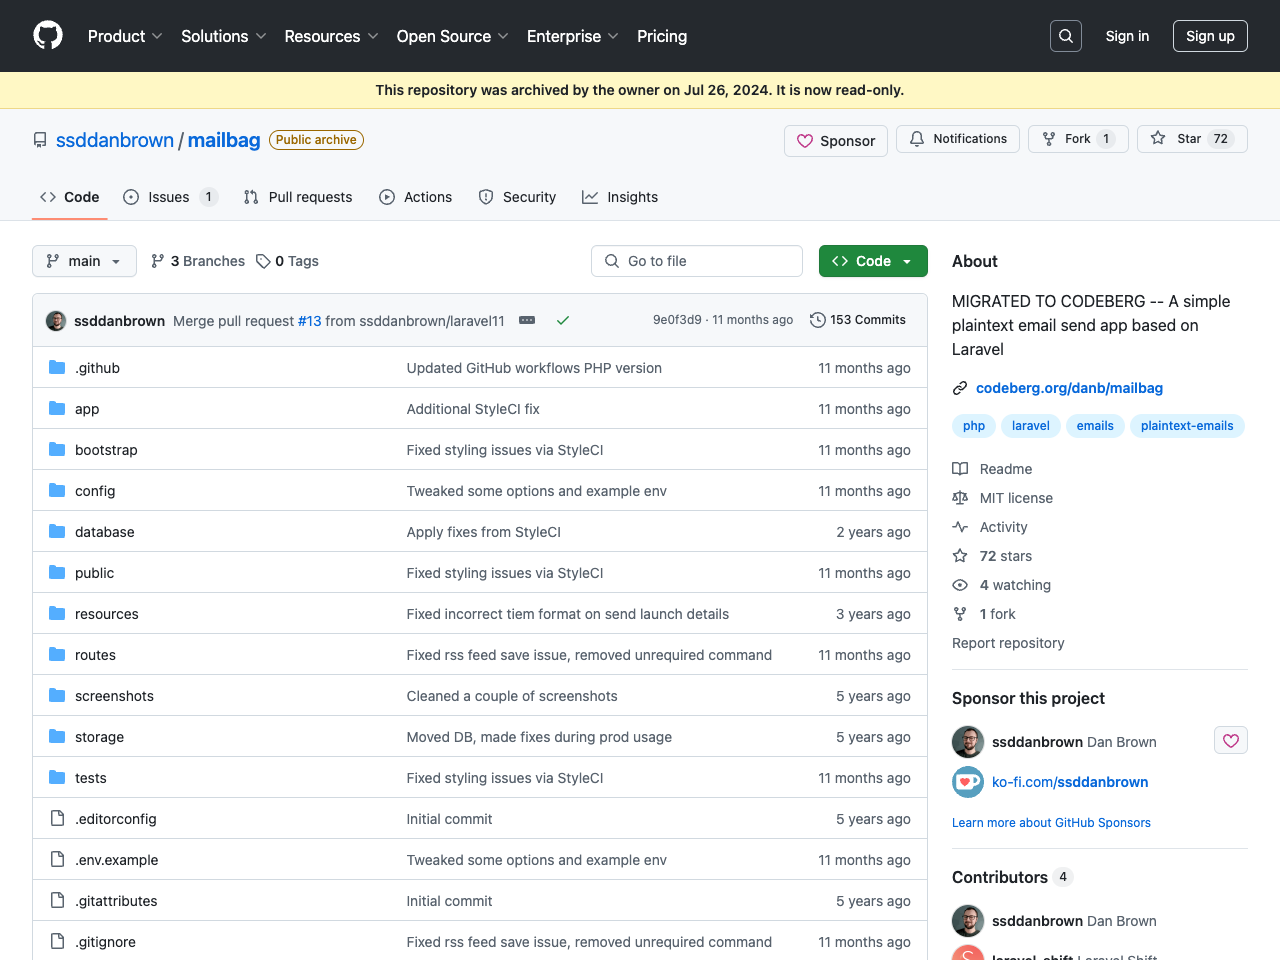
Task: Click the Fork button
Action: tap(1078, 139)
